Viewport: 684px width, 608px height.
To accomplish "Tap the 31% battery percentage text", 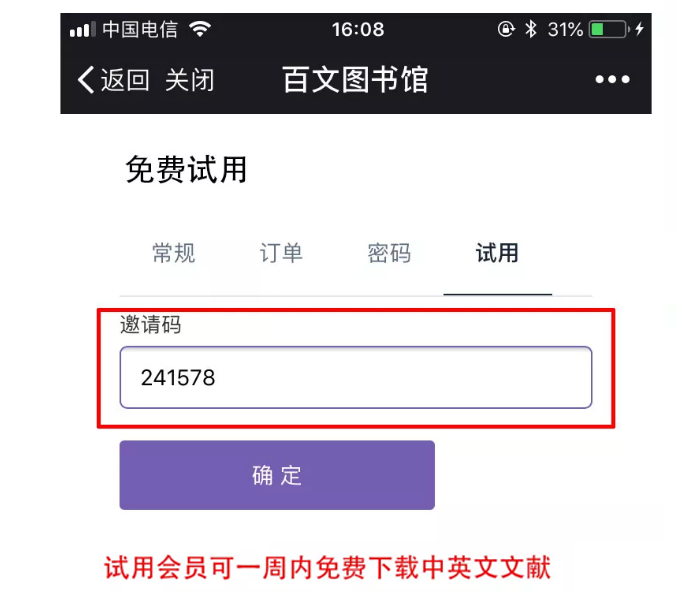I will (x=565, y=30).
